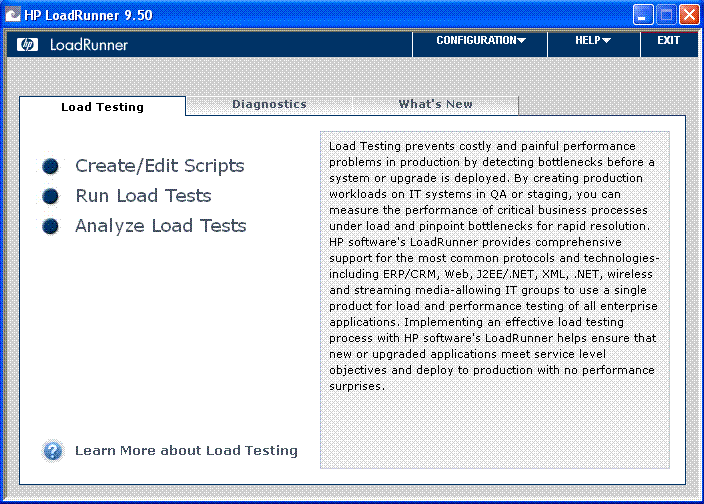Viewport: 704px width, 504px height.
Task: Minimize the HP LoadRunner window
Action: pos(643,15)
